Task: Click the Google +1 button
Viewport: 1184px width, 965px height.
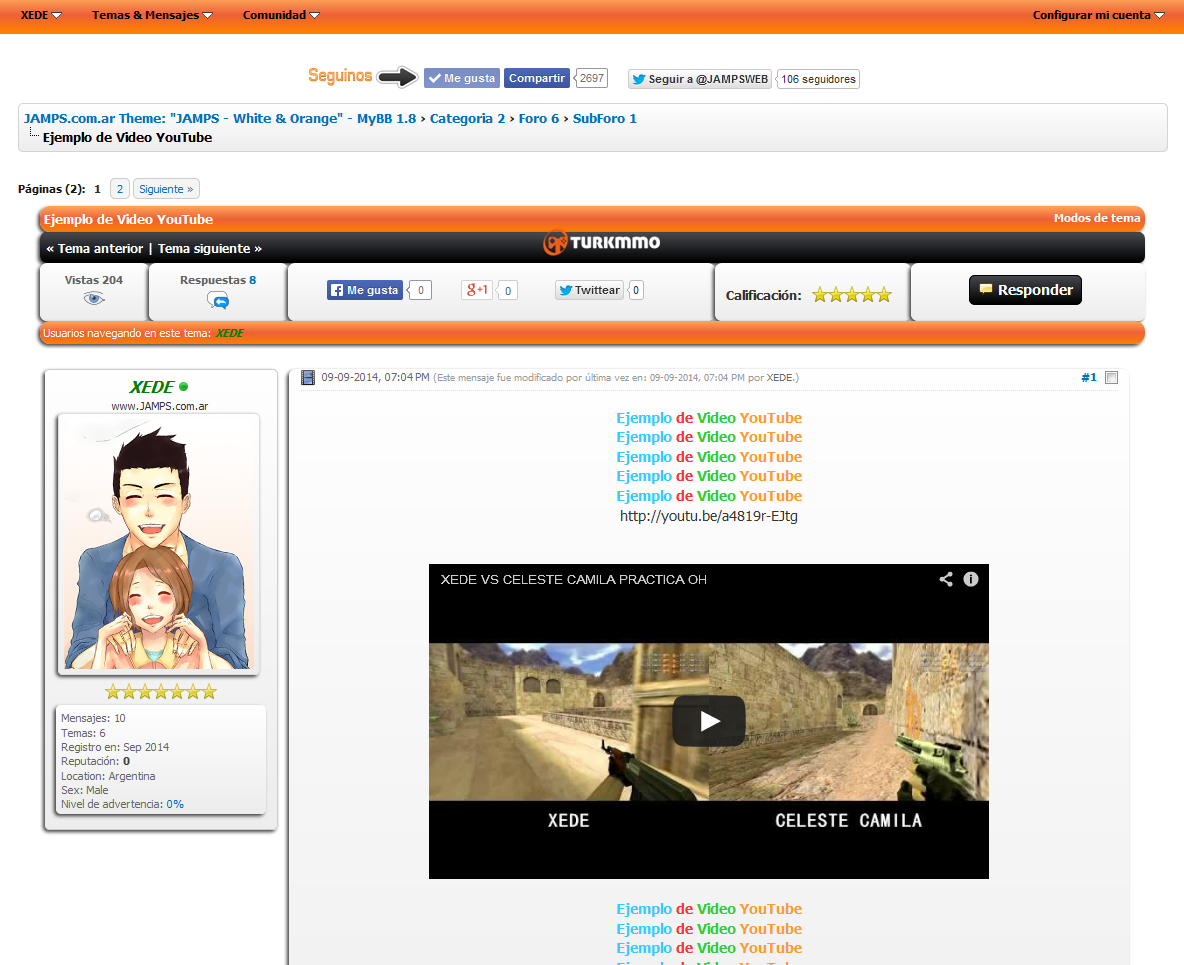Action: click(476, 290)
